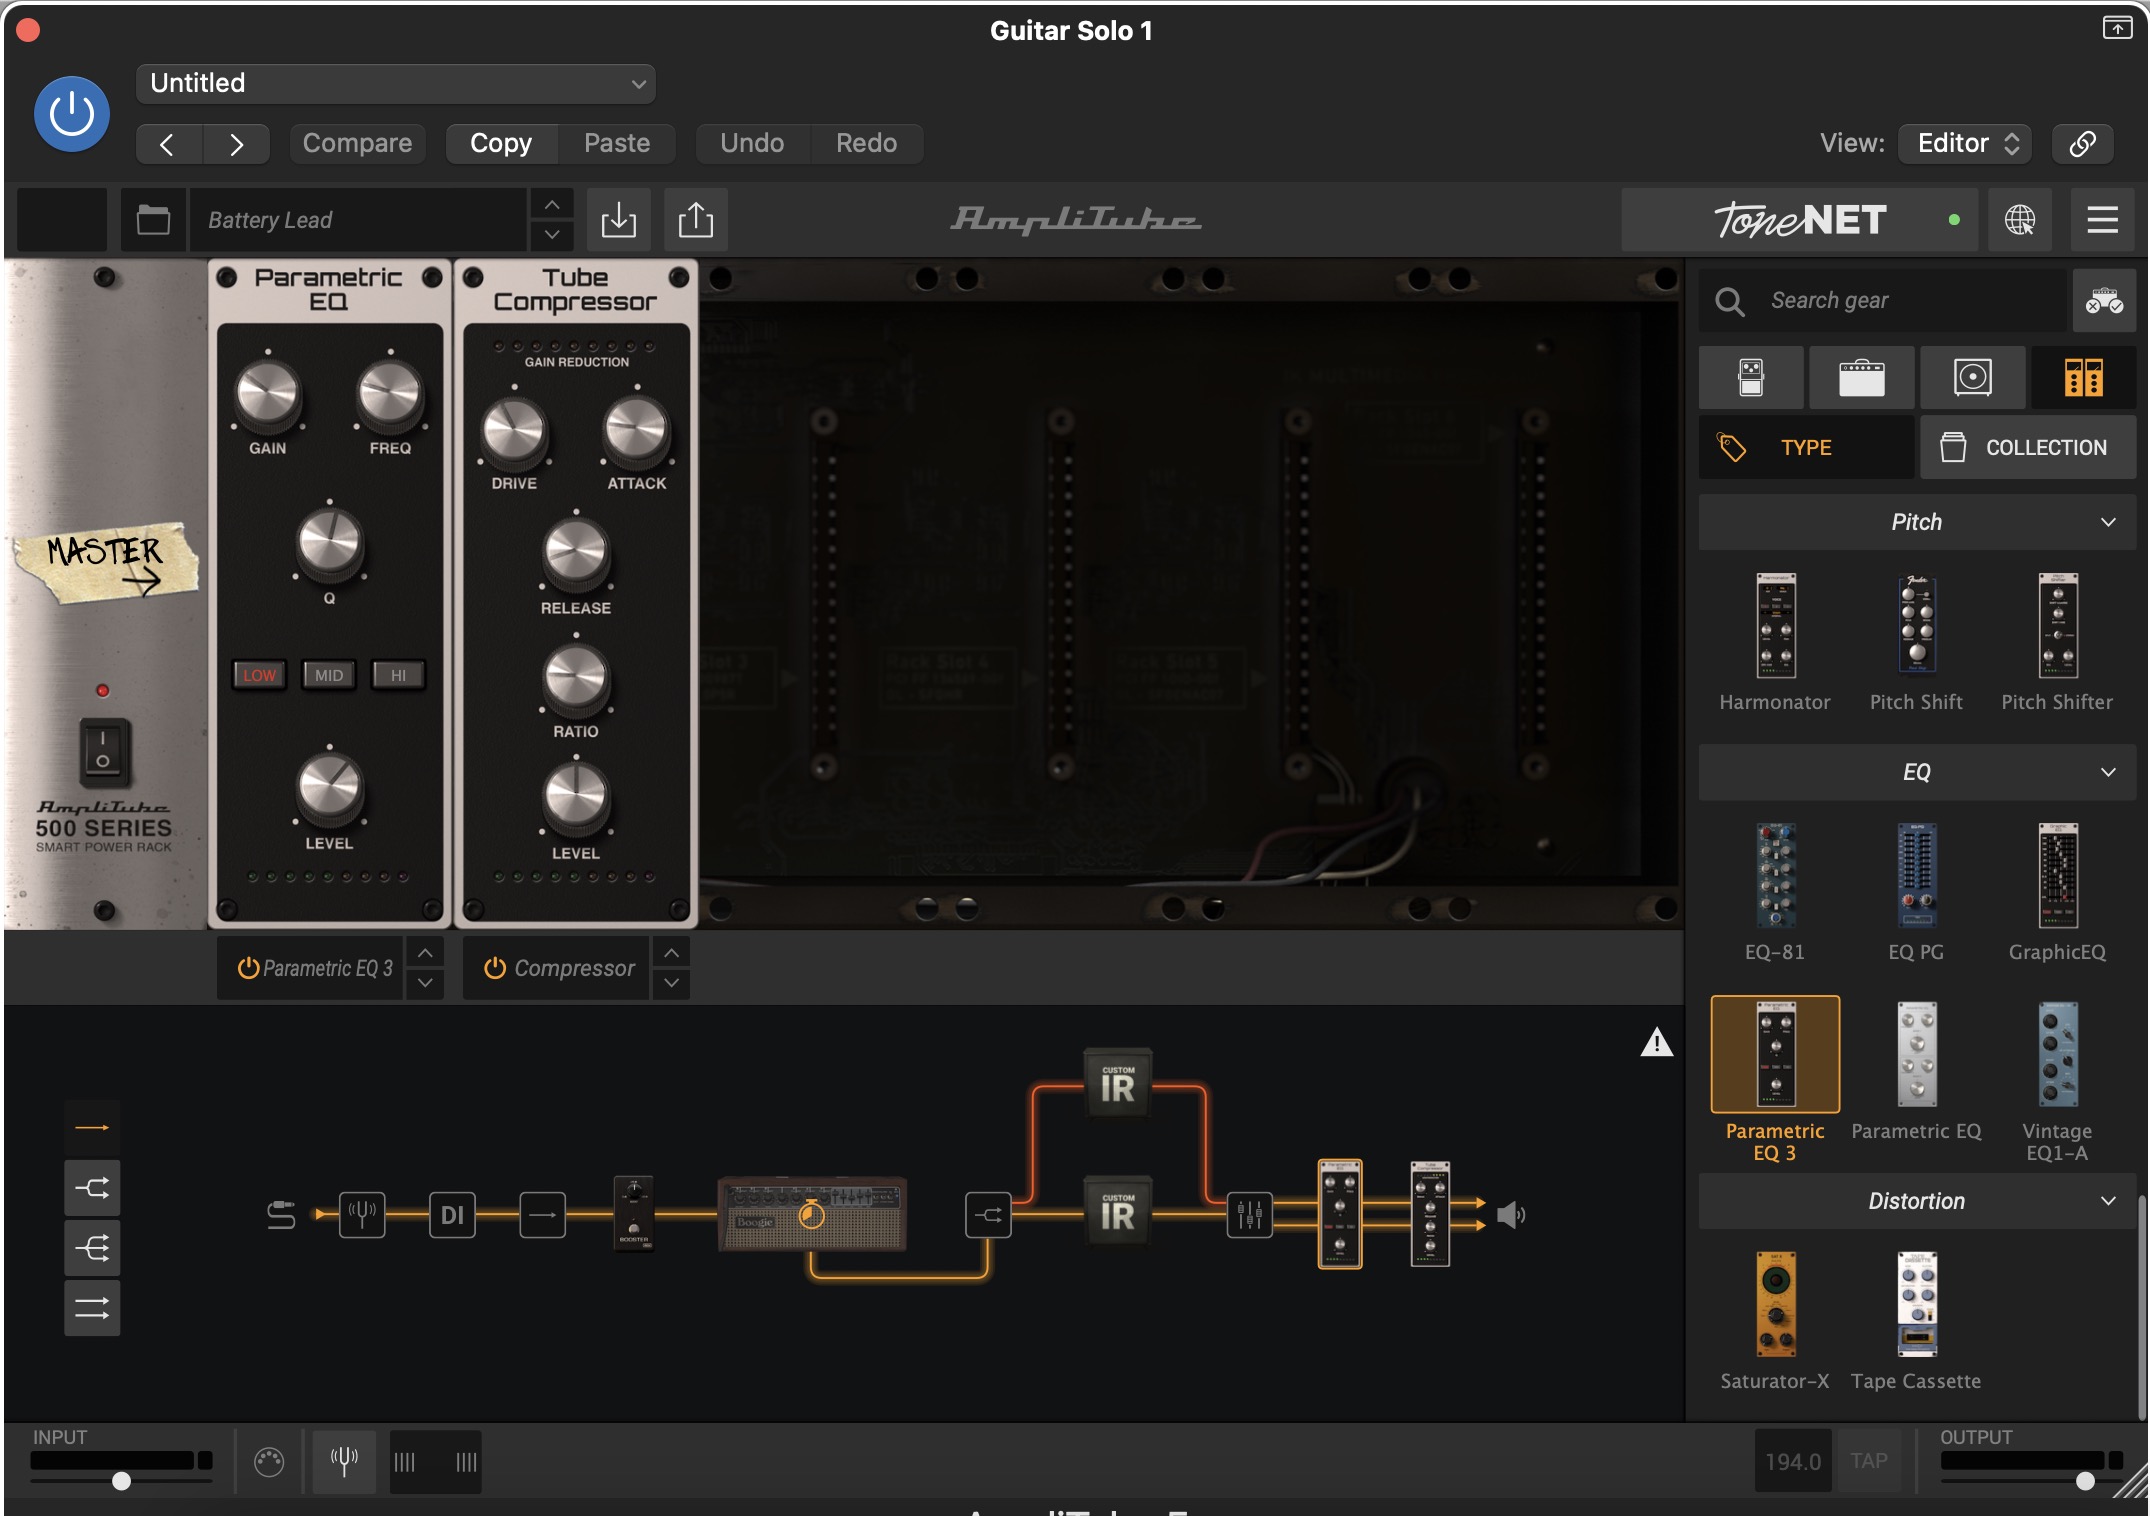Select the single serial signal routing

click(92, 1128)
